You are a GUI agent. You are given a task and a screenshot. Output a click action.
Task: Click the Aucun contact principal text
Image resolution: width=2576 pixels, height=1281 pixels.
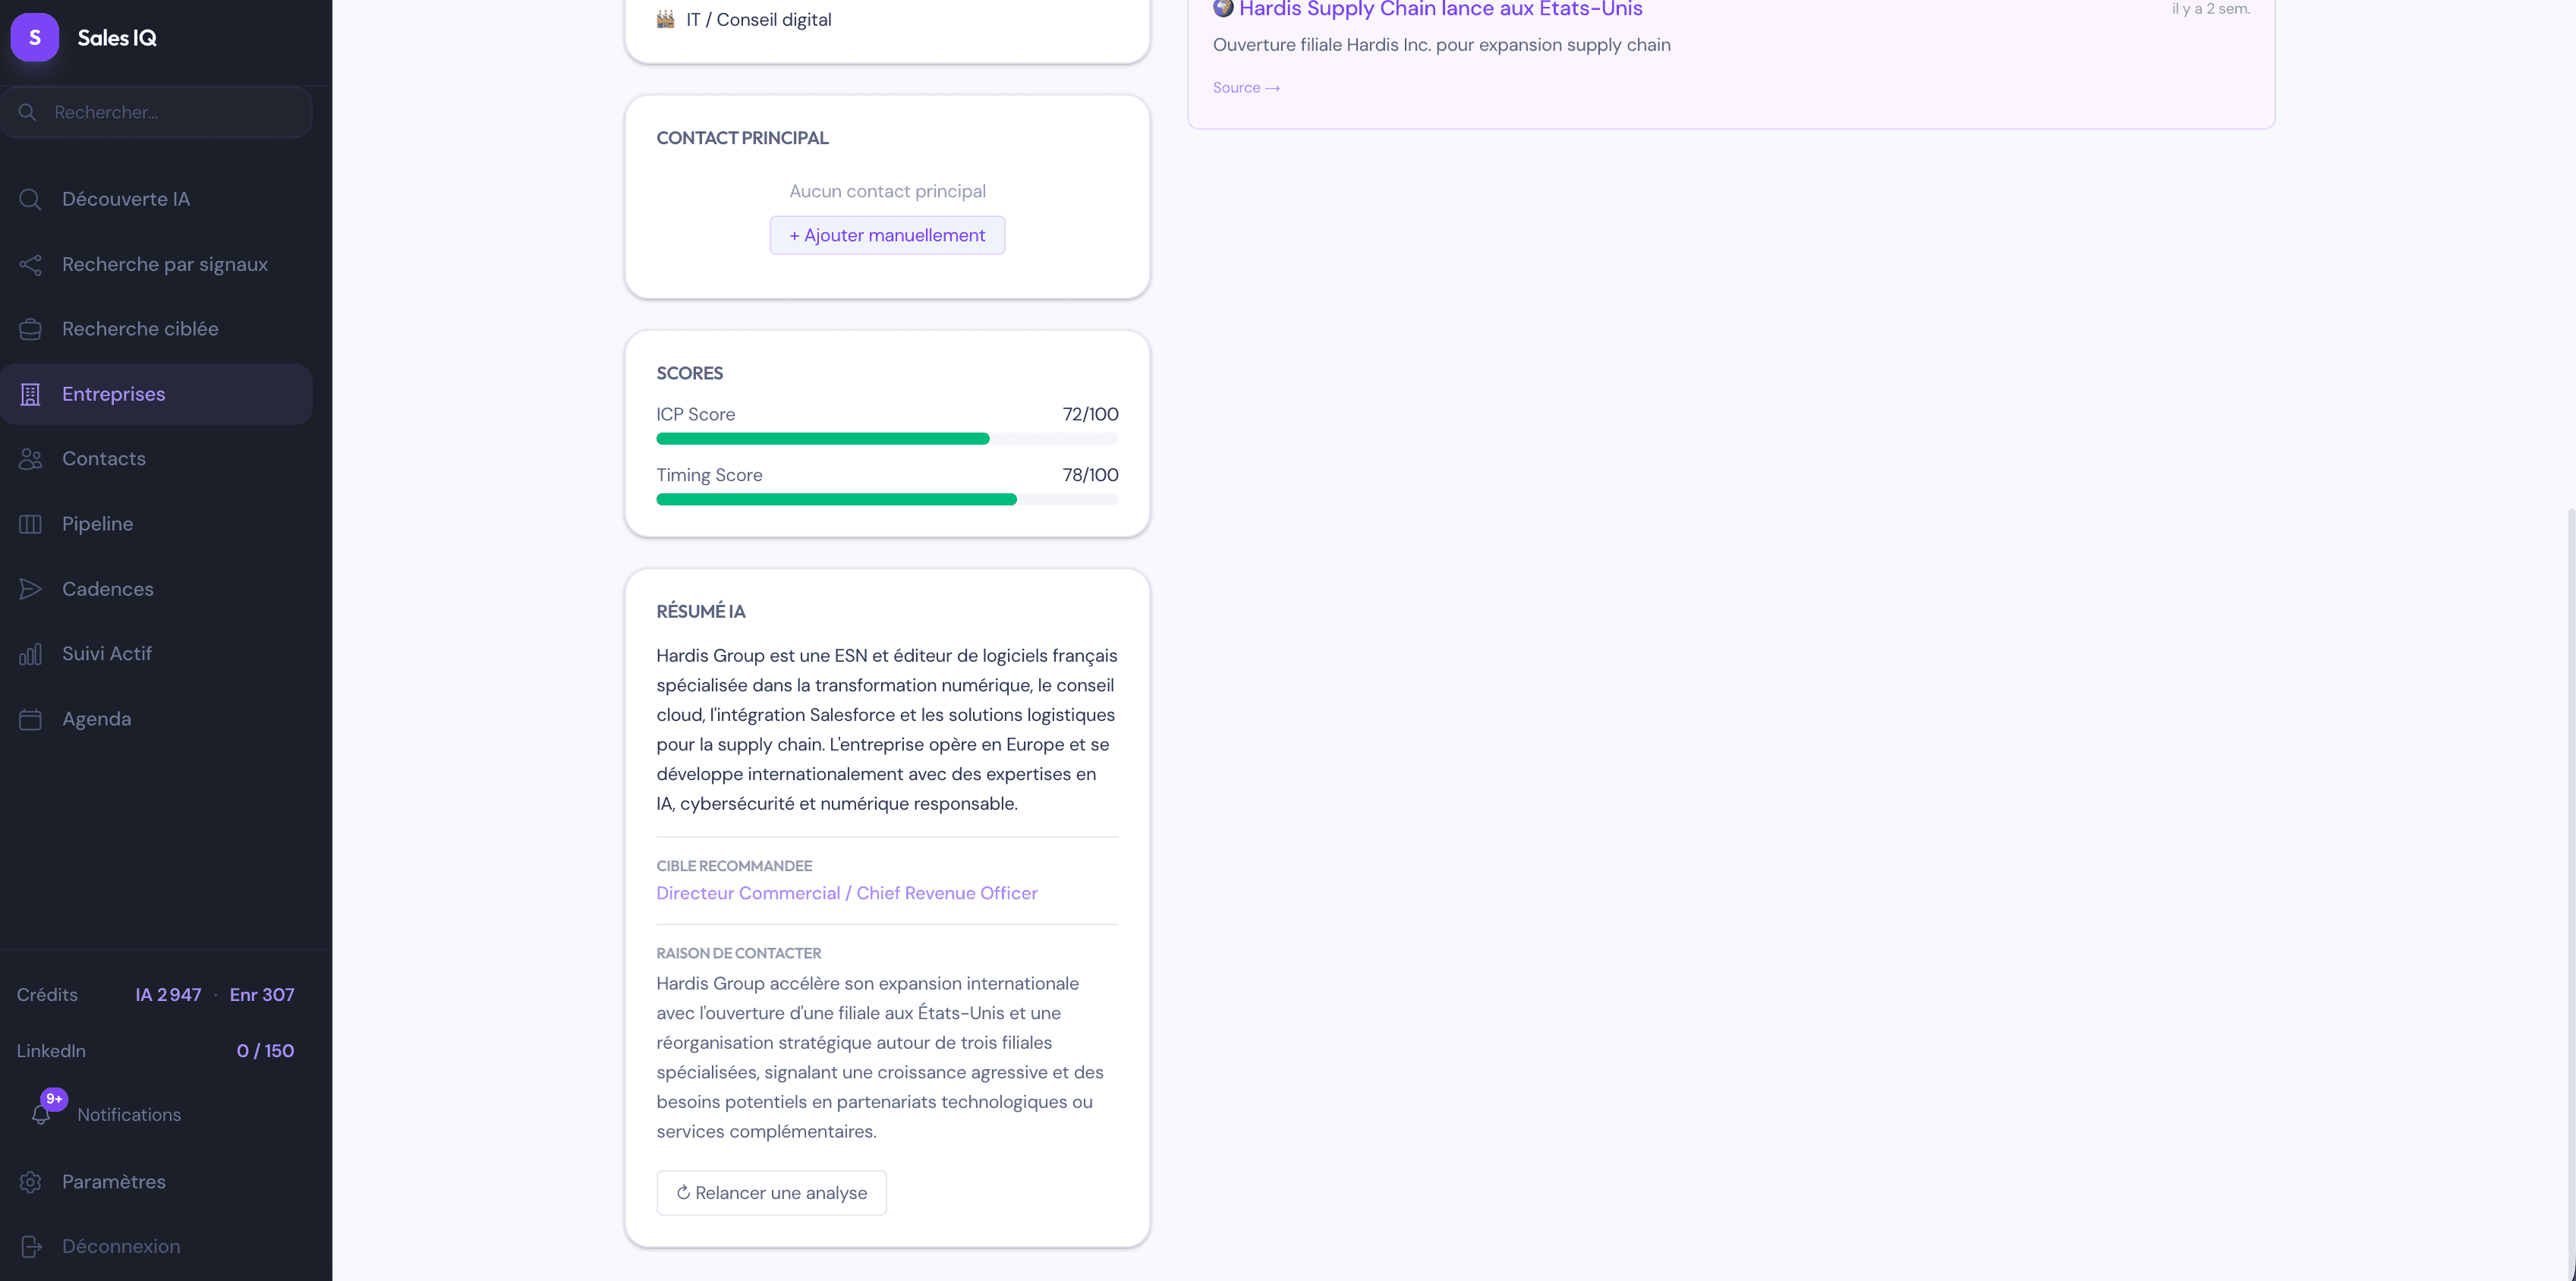pos(887,191)
